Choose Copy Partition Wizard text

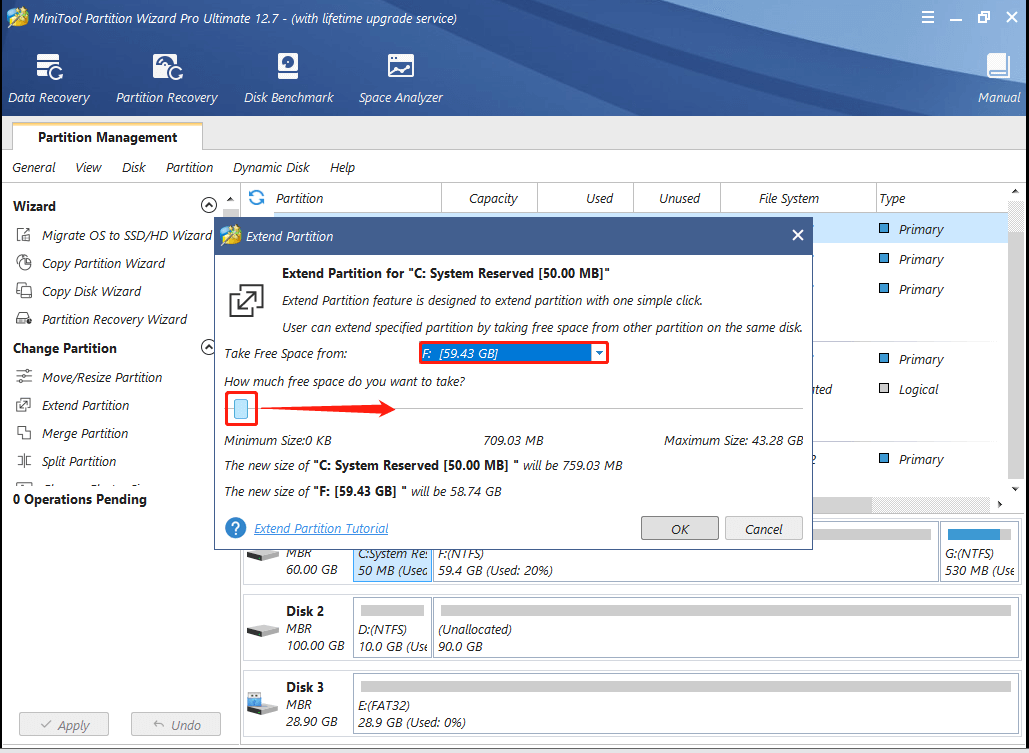(x=104, y=263)
